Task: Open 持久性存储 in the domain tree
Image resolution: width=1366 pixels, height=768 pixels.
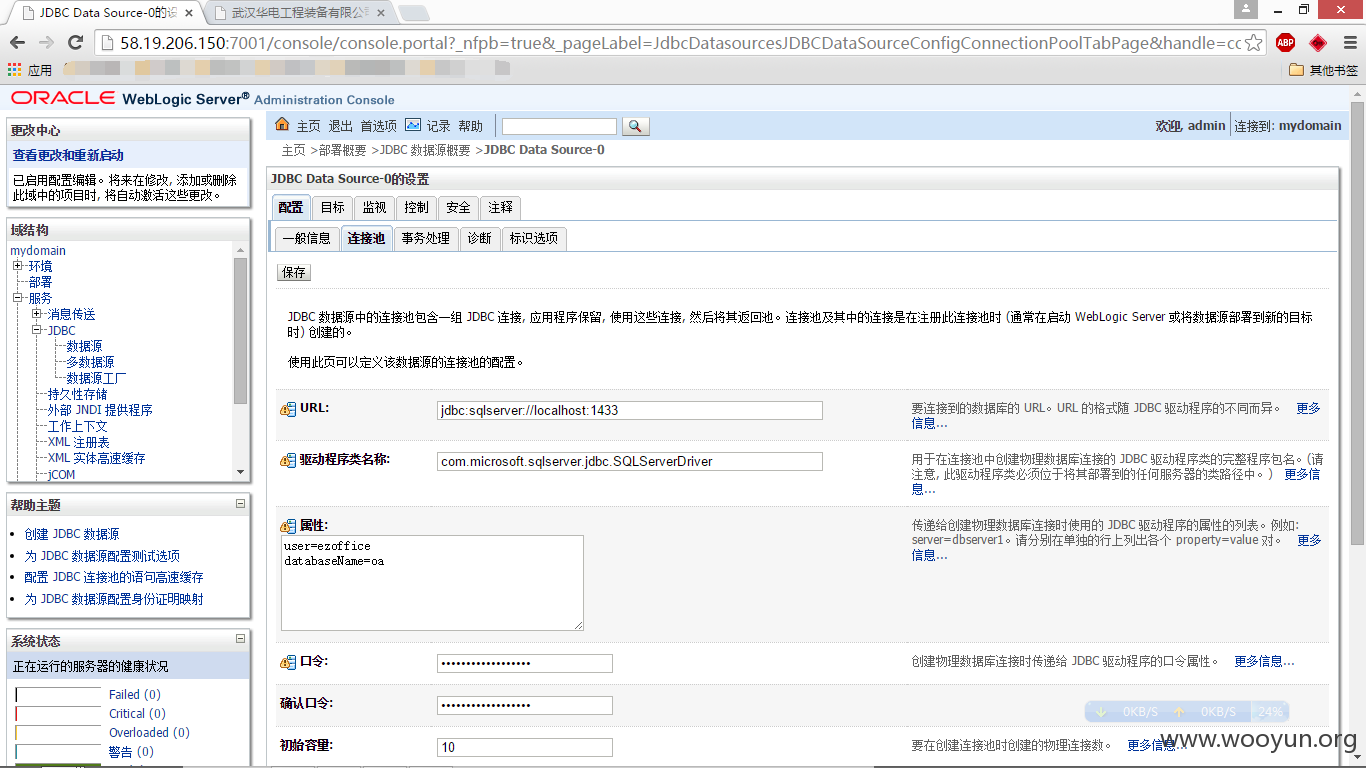Action: [x=77, y=394]
